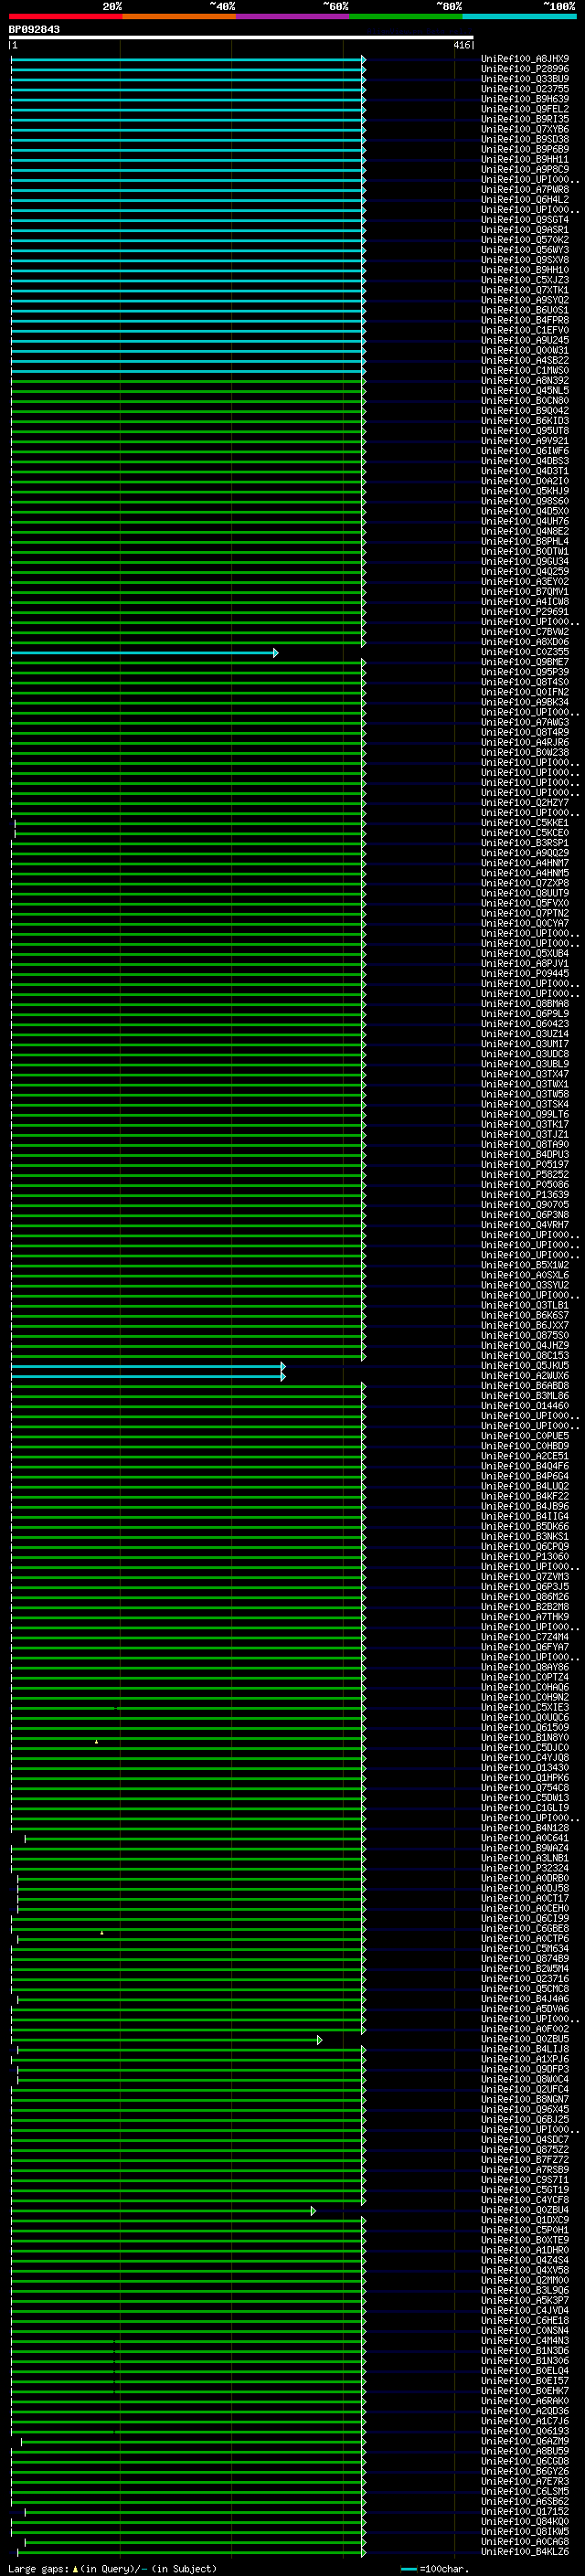Select the UniRef100_A9P8C9 label
Image resolution: width=585 pixels, height=2576 pixels.
click(x=525, y=169)
